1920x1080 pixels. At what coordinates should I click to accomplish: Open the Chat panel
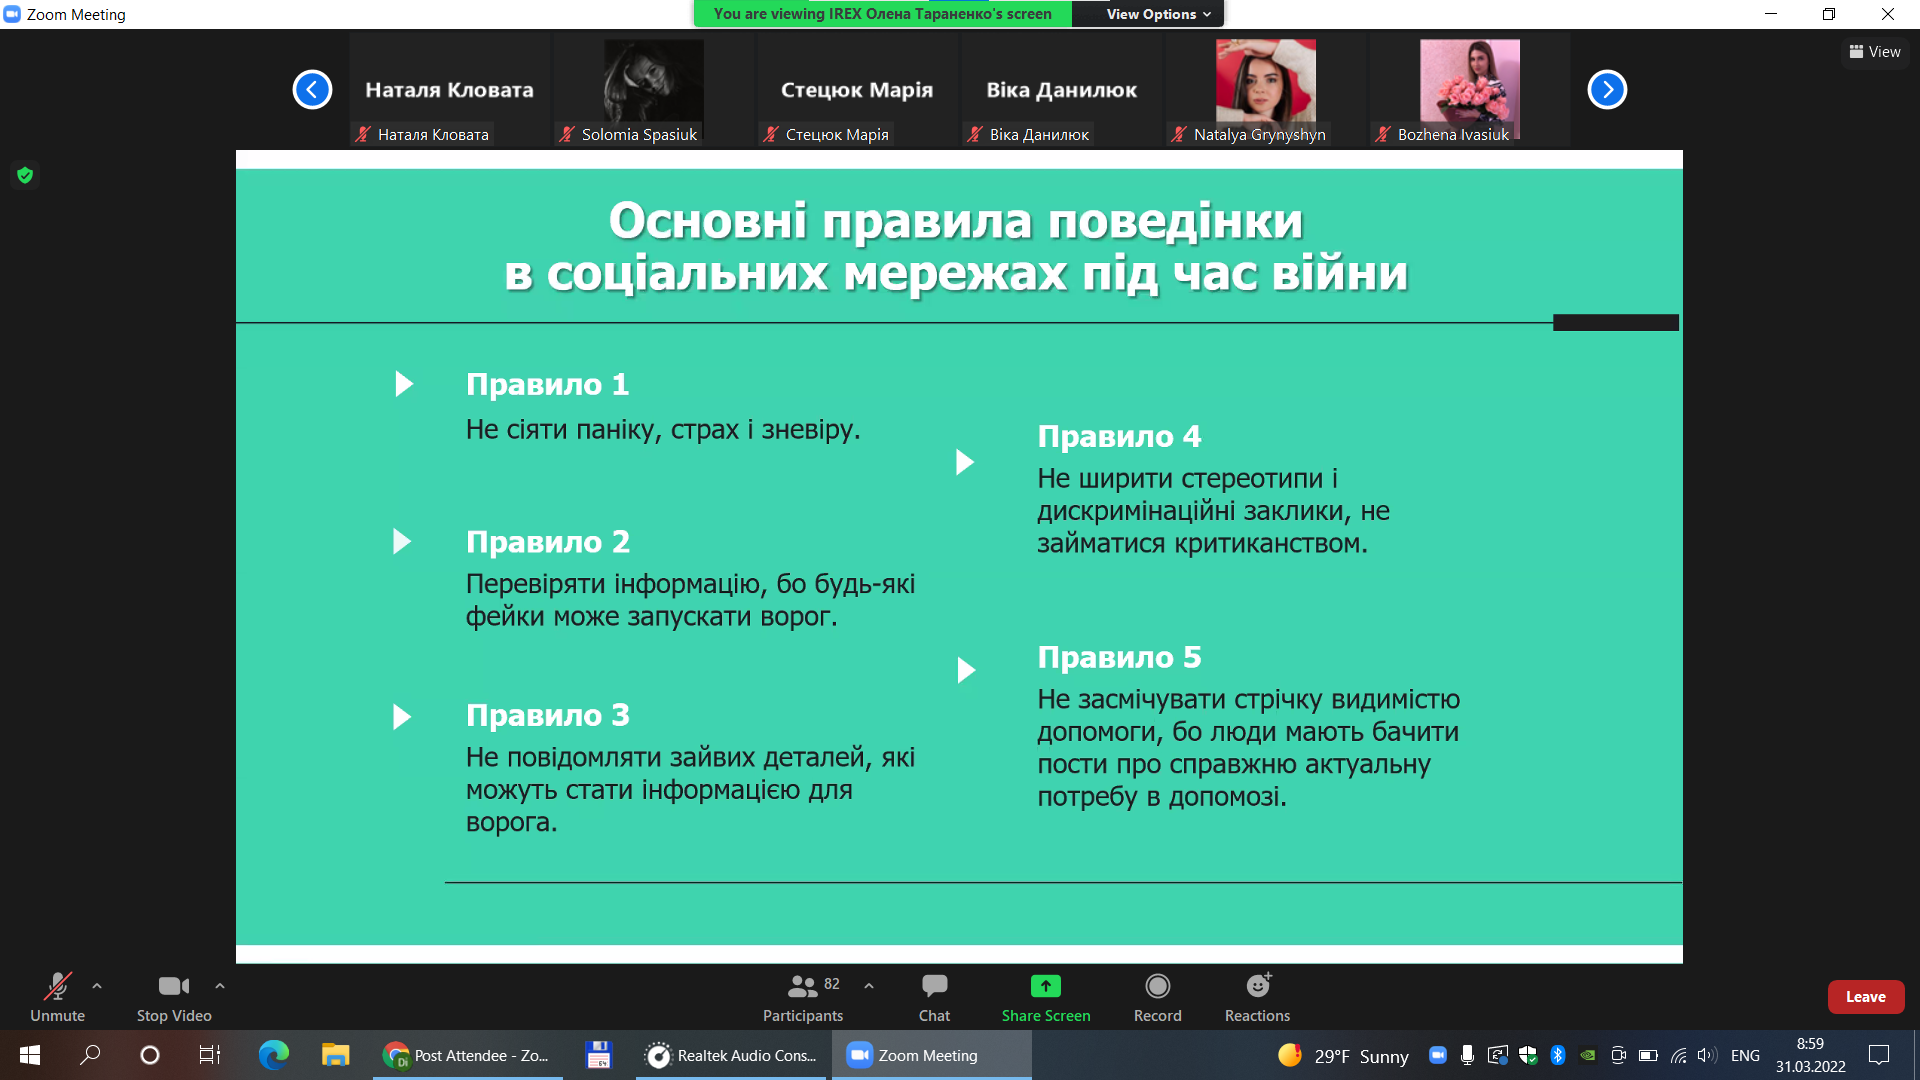point(934,998)
